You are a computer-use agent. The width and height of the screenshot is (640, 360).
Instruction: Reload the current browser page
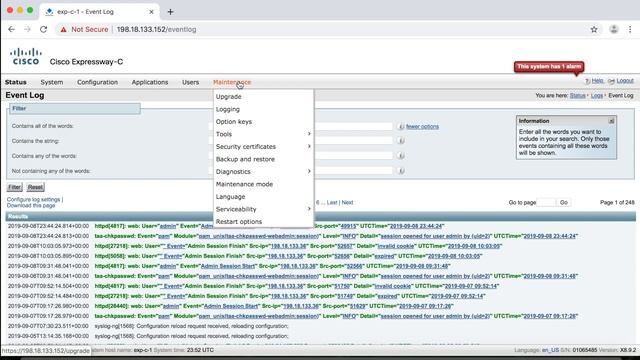tap(43, 29)
